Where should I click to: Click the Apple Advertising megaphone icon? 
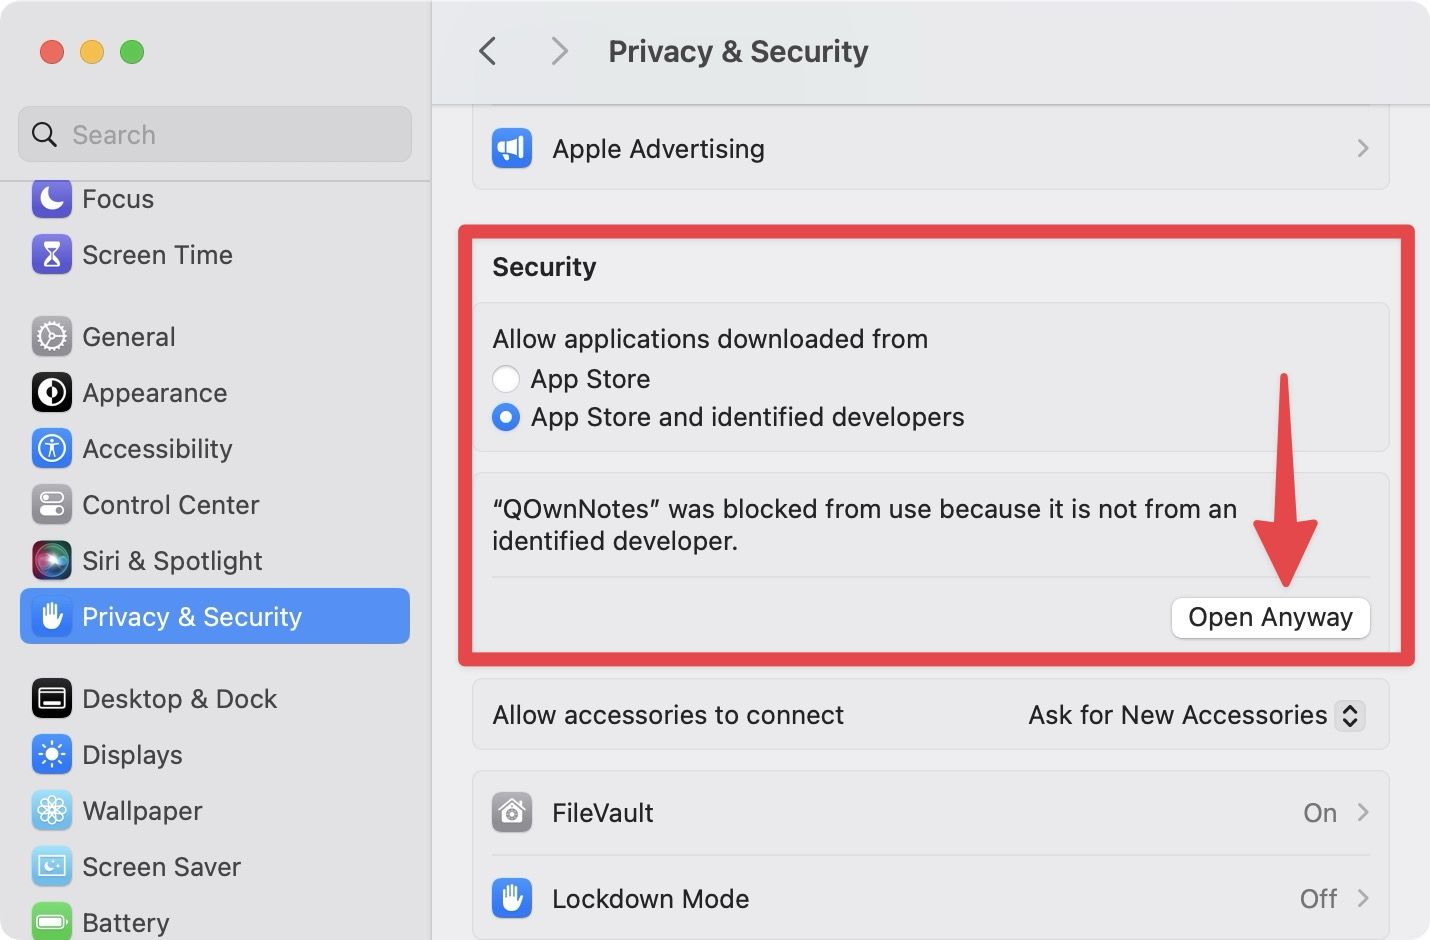(512, 149)
